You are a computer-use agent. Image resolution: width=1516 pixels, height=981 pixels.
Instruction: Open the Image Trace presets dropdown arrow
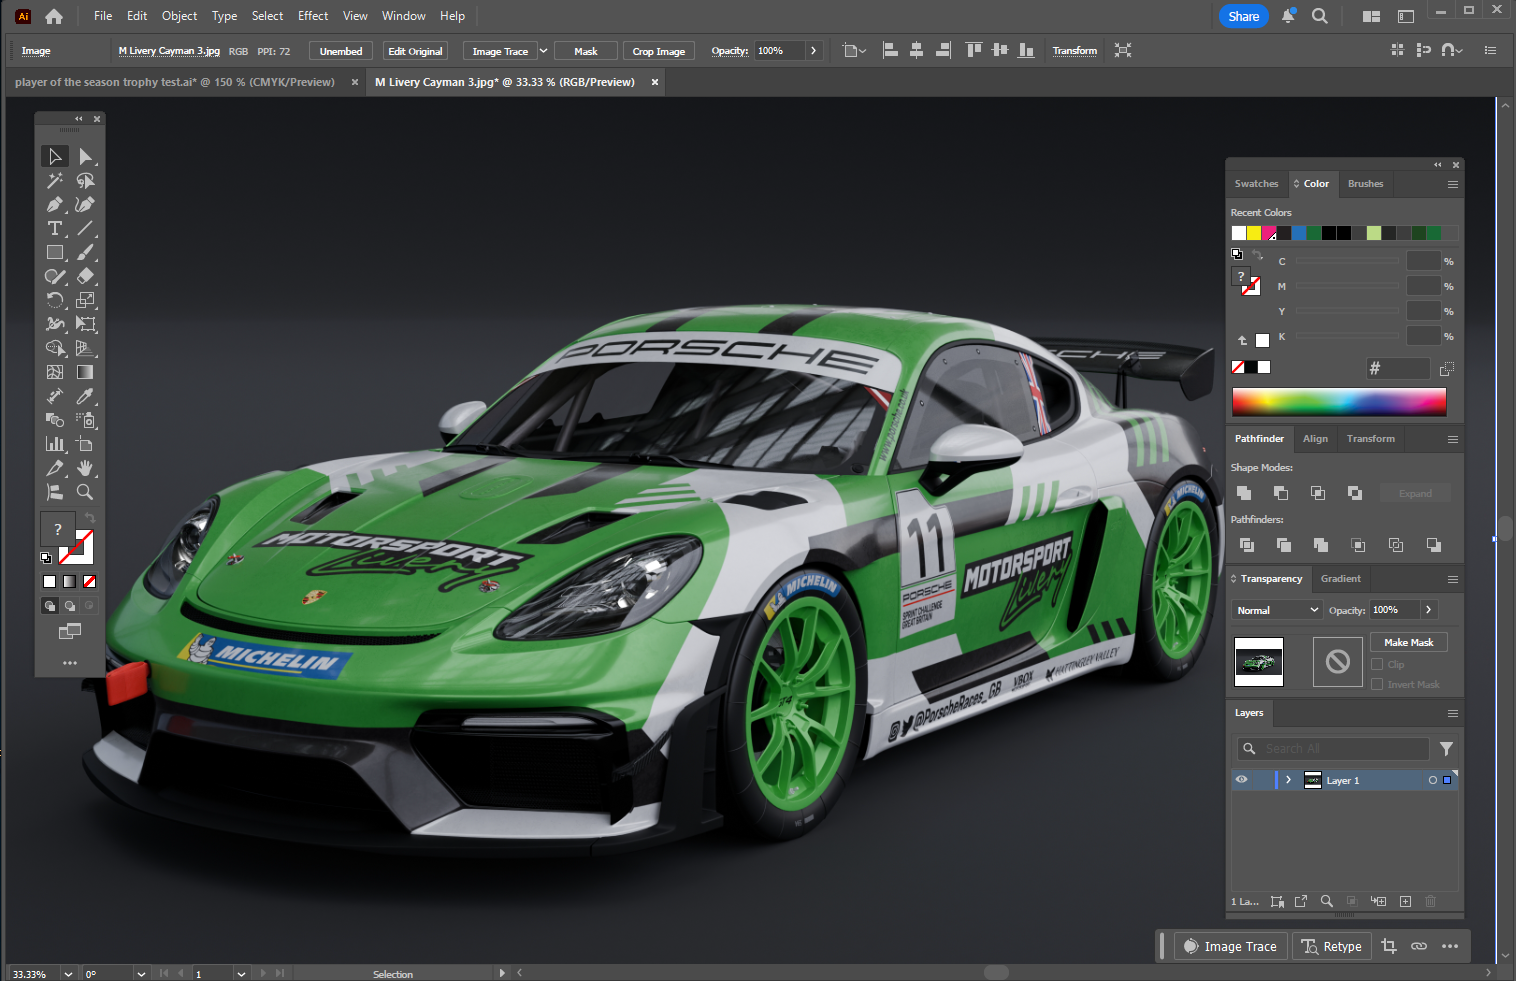point(543,51)
